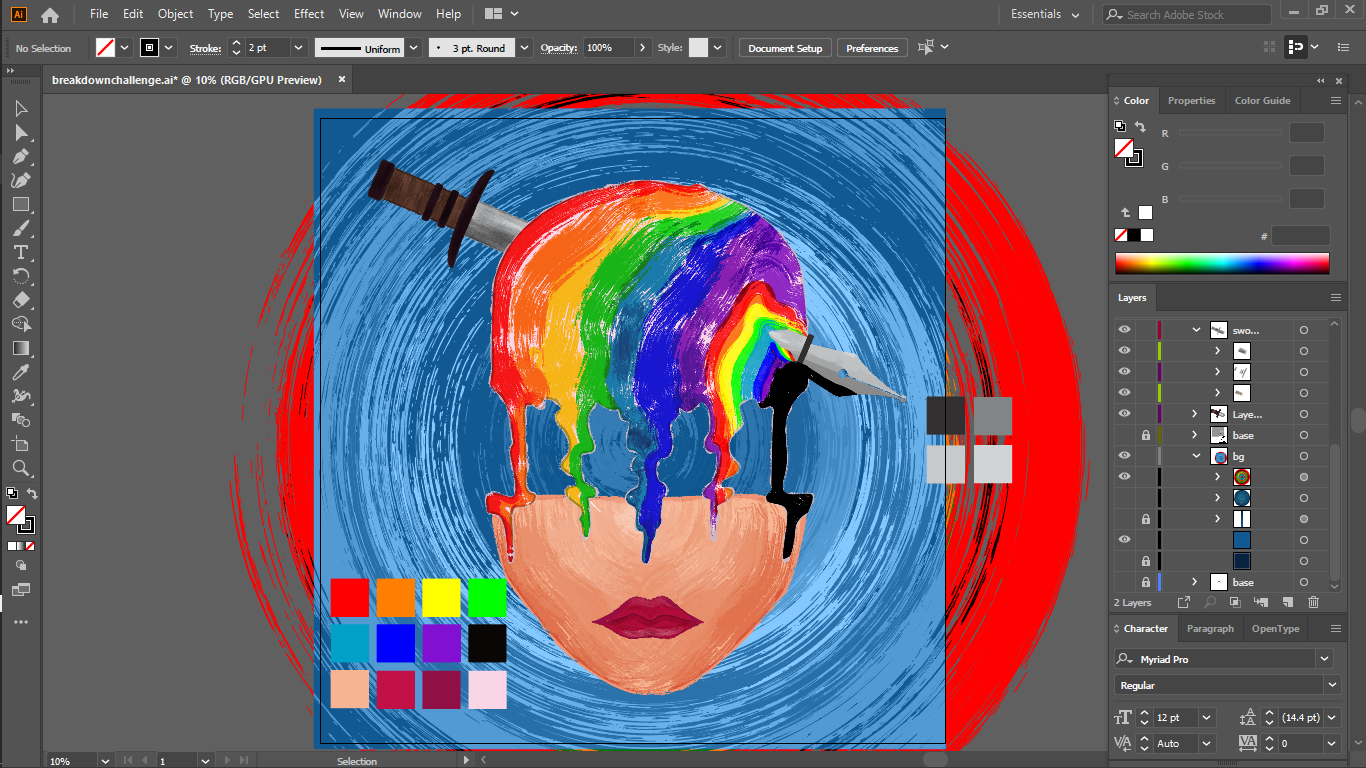Screen dimensions: 1366x768
Task: Hide the 'bg' layer eye icon
Action: coord(1124,456)
